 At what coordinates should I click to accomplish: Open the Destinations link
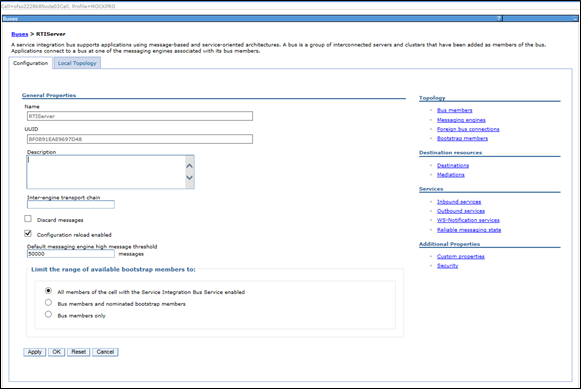click(x=453, y=166)
